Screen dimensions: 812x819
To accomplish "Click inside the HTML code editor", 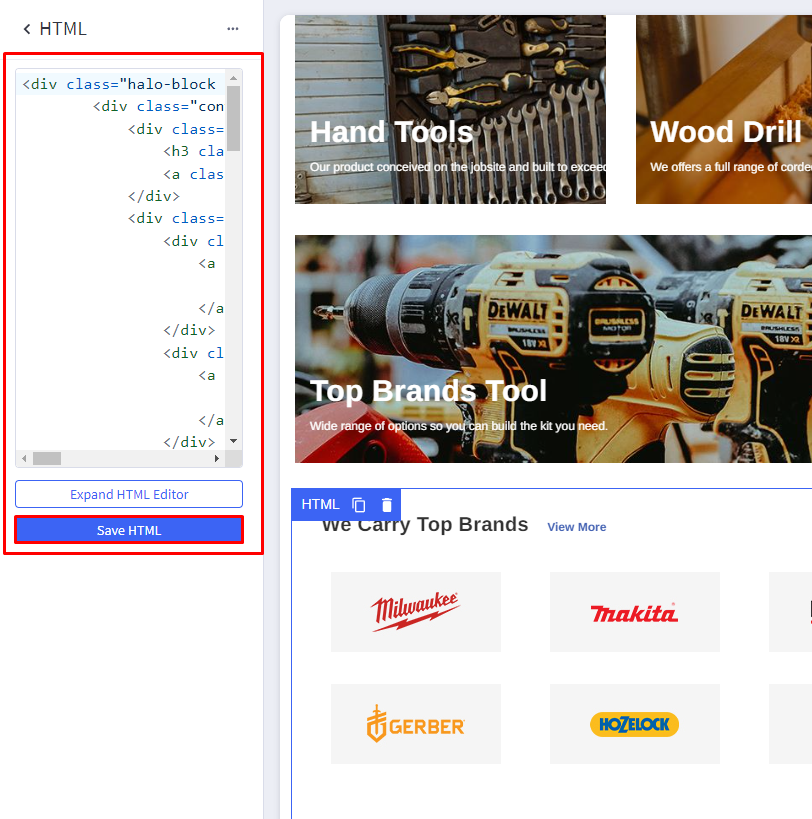I will click(121, 260).
